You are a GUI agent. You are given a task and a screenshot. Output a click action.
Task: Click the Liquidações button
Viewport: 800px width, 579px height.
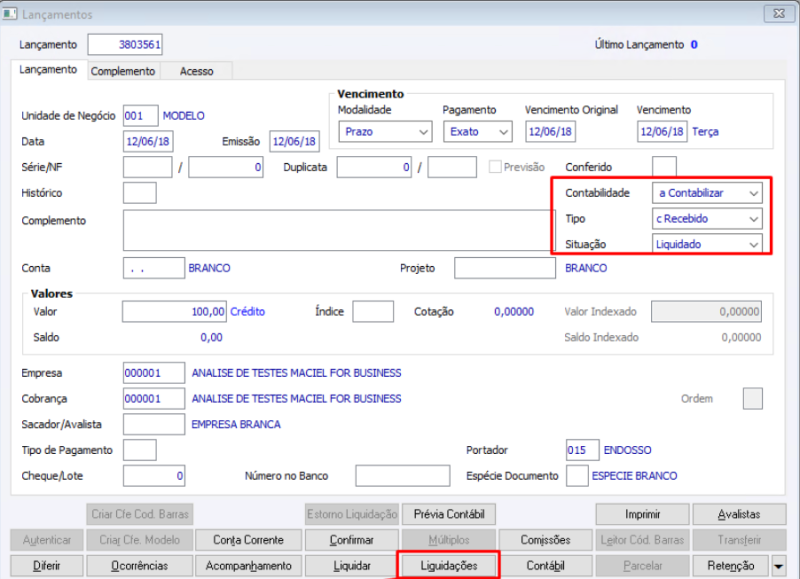pyautogui.click(x=449, y=566)
